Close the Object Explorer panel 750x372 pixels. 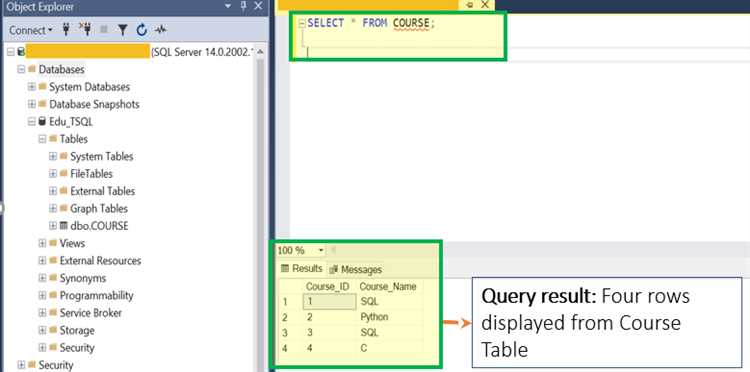[258, 6]
